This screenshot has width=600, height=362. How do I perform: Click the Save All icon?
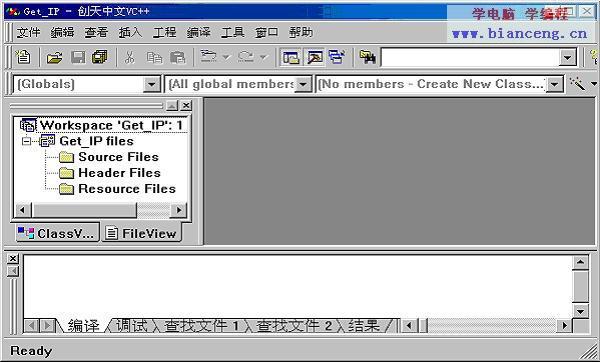100,57
